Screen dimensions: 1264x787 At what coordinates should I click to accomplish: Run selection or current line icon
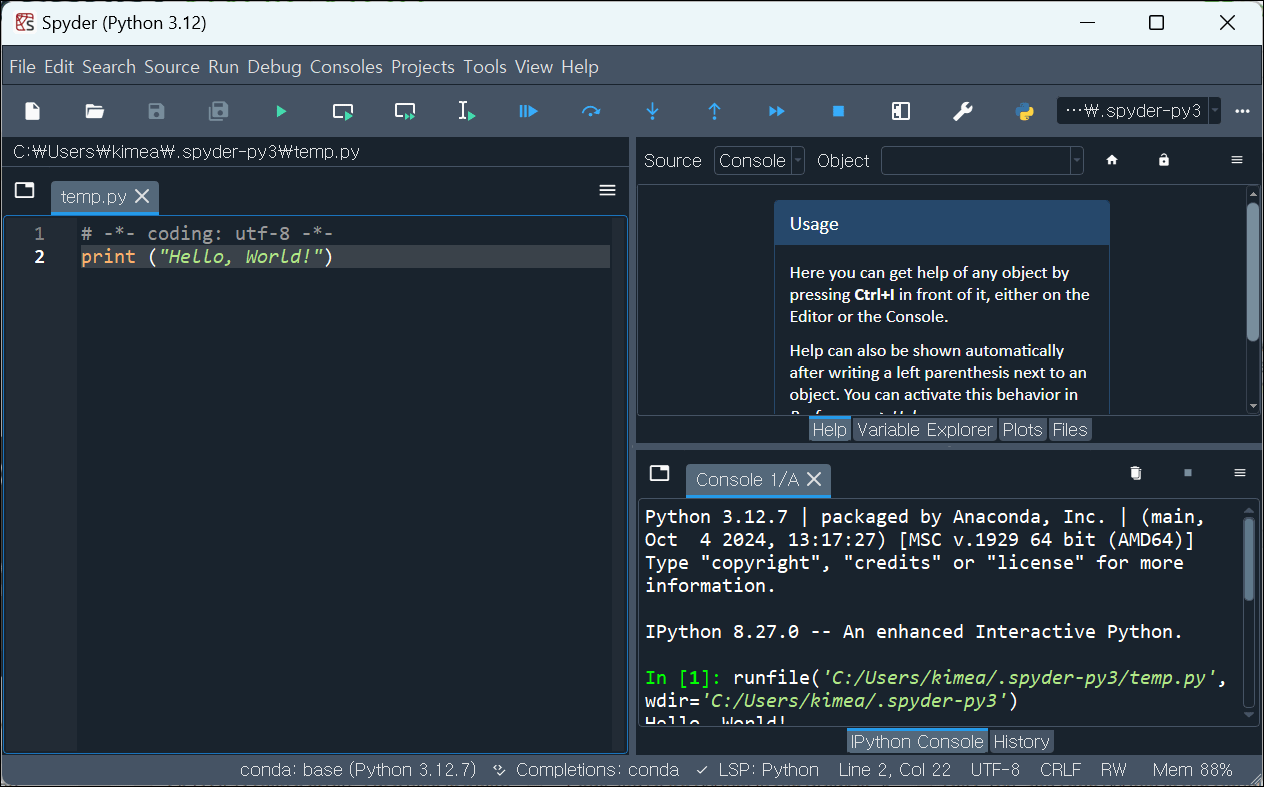coord(467,111)
